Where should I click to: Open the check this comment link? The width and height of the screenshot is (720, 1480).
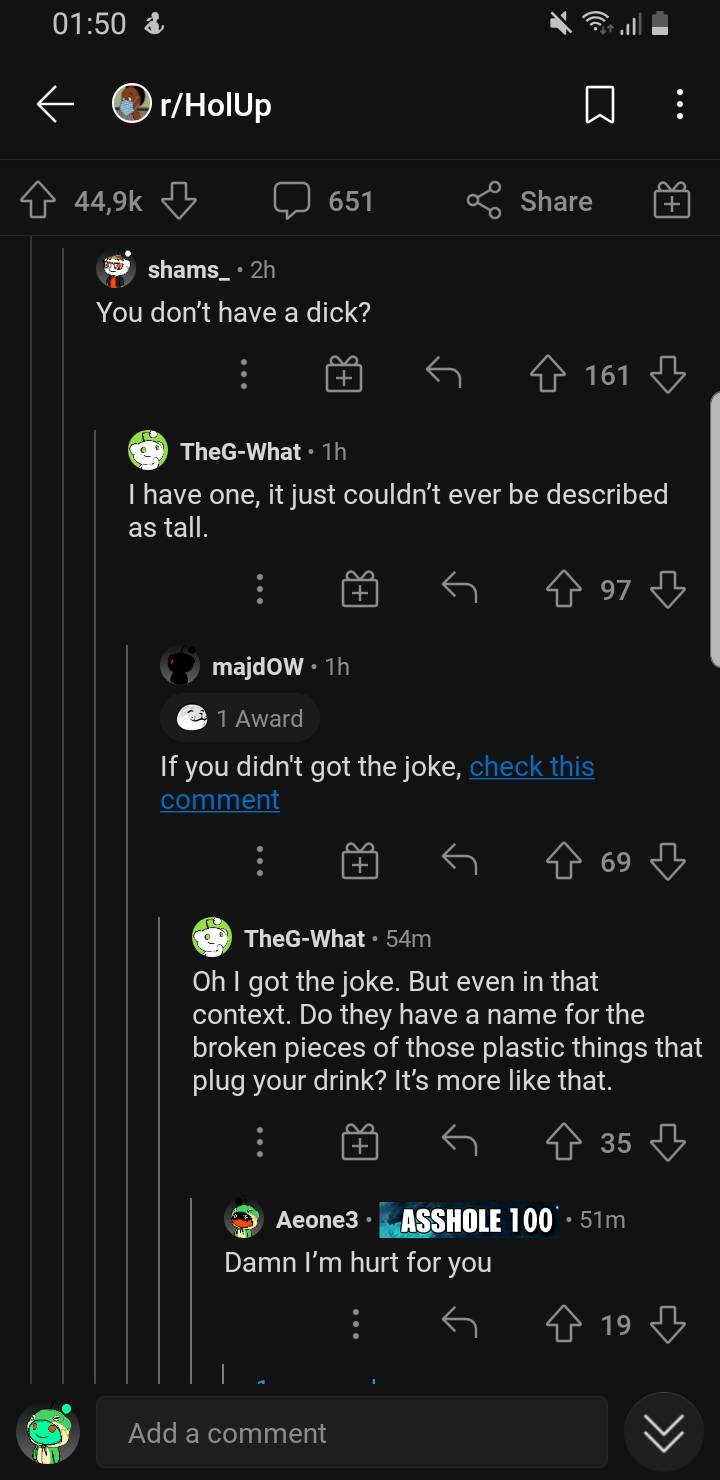coord(531,766)
